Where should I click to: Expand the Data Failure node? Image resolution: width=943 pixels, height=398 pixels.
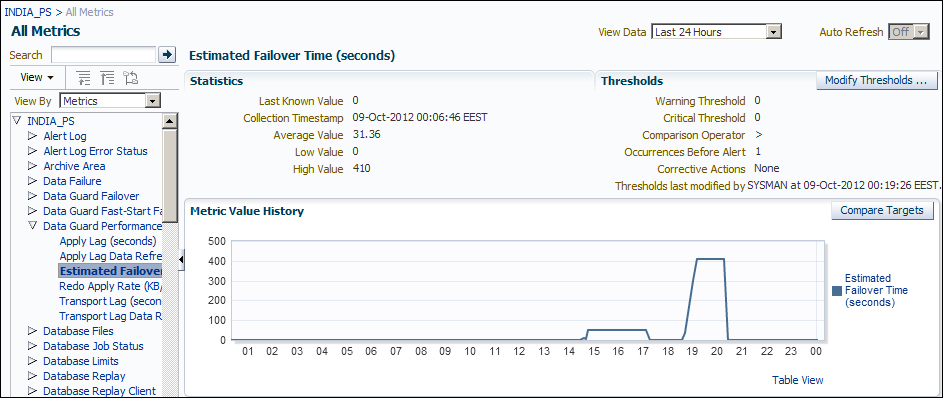click(x=32, y=181)
